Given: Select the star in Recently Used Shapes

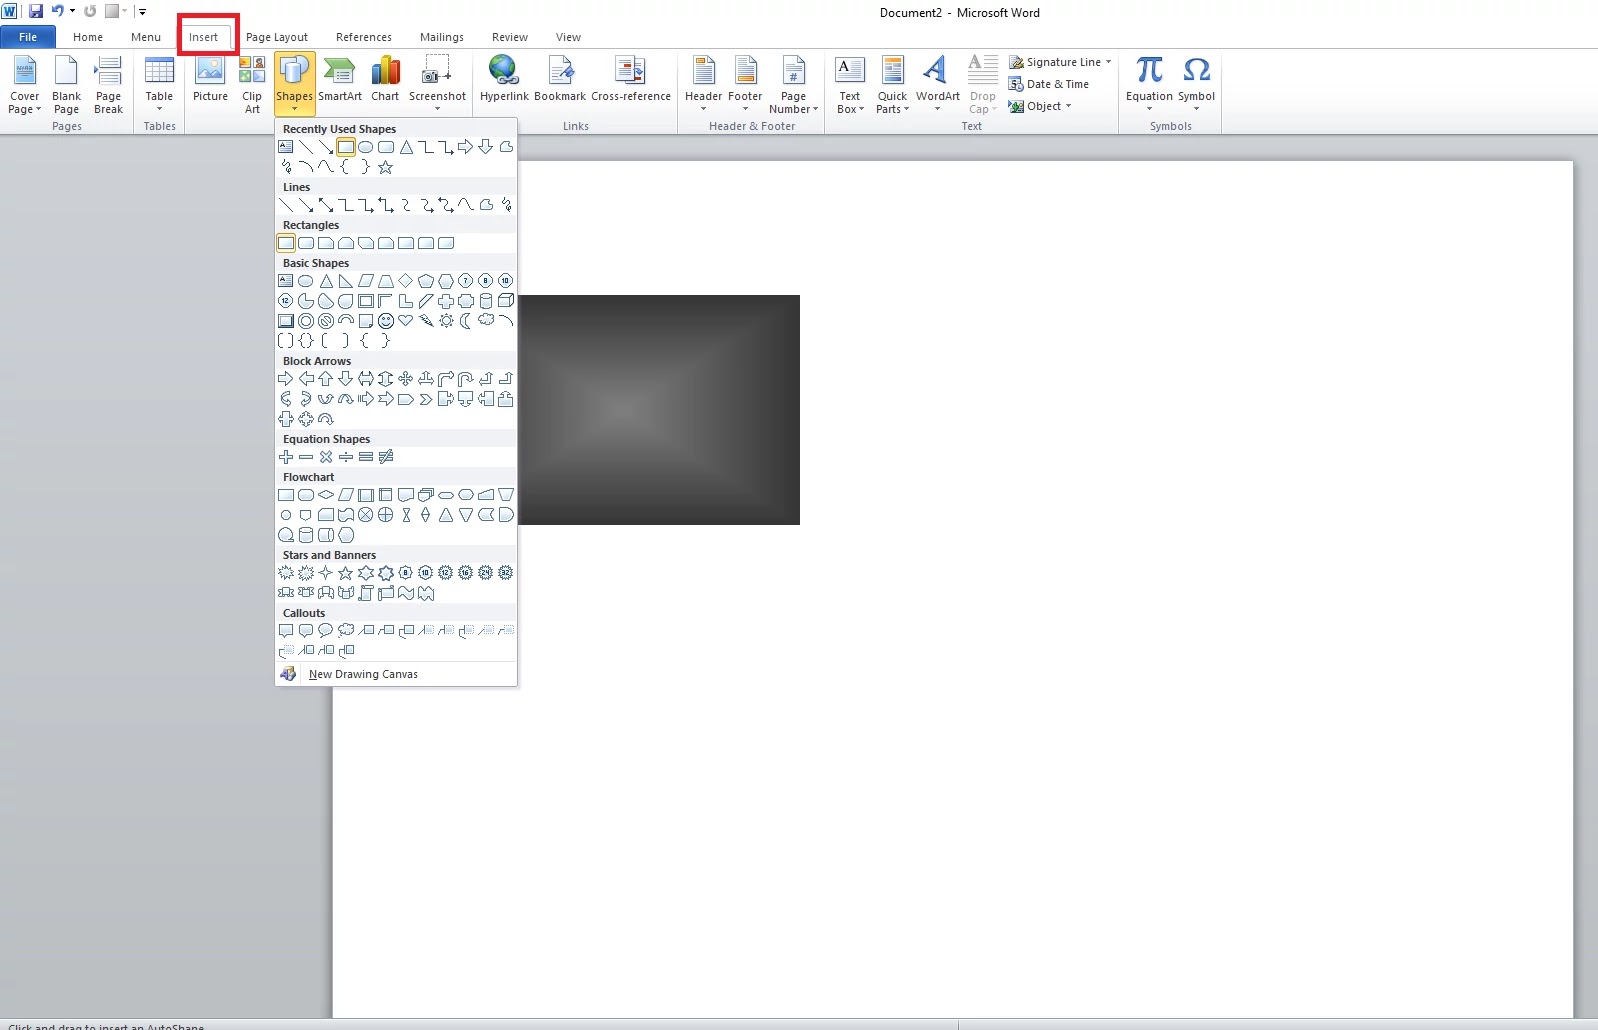Looking at the screenshot, I should 385,167.
